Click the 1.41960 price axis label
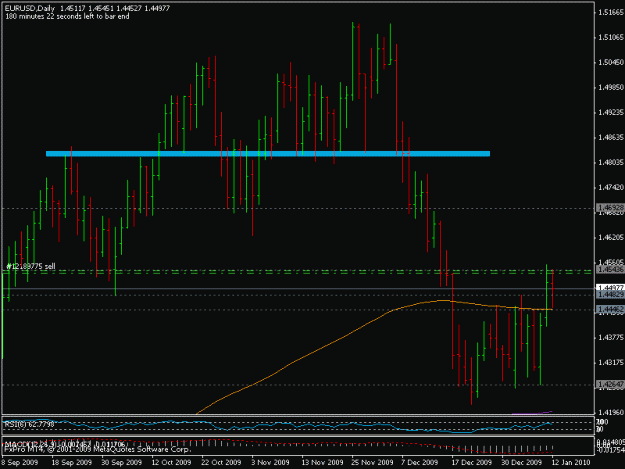The height and width of the screenshot is (469, 625). (611, 412)
